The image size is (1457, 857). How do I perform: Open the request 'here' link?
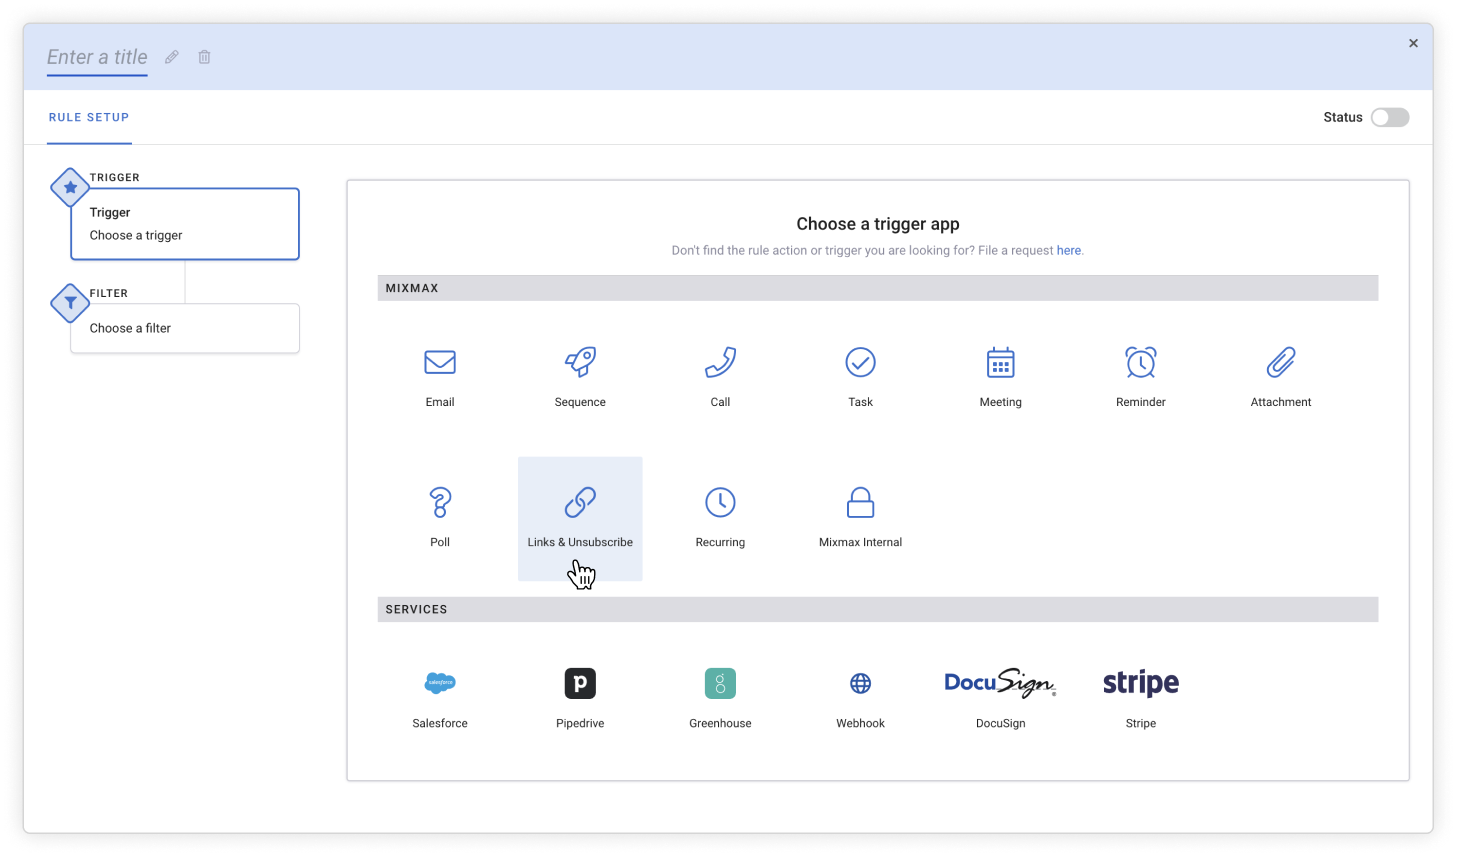point(1069,250)
